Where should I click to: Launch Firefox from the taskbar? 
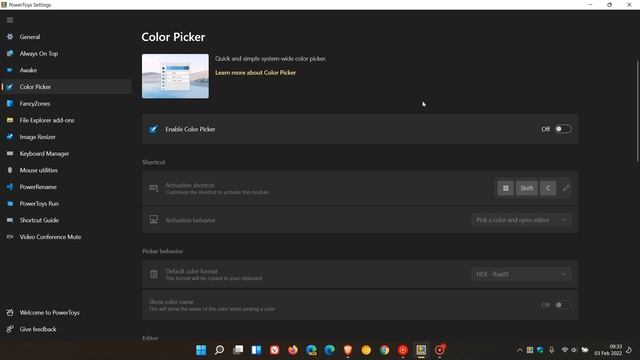click(293, 350)
